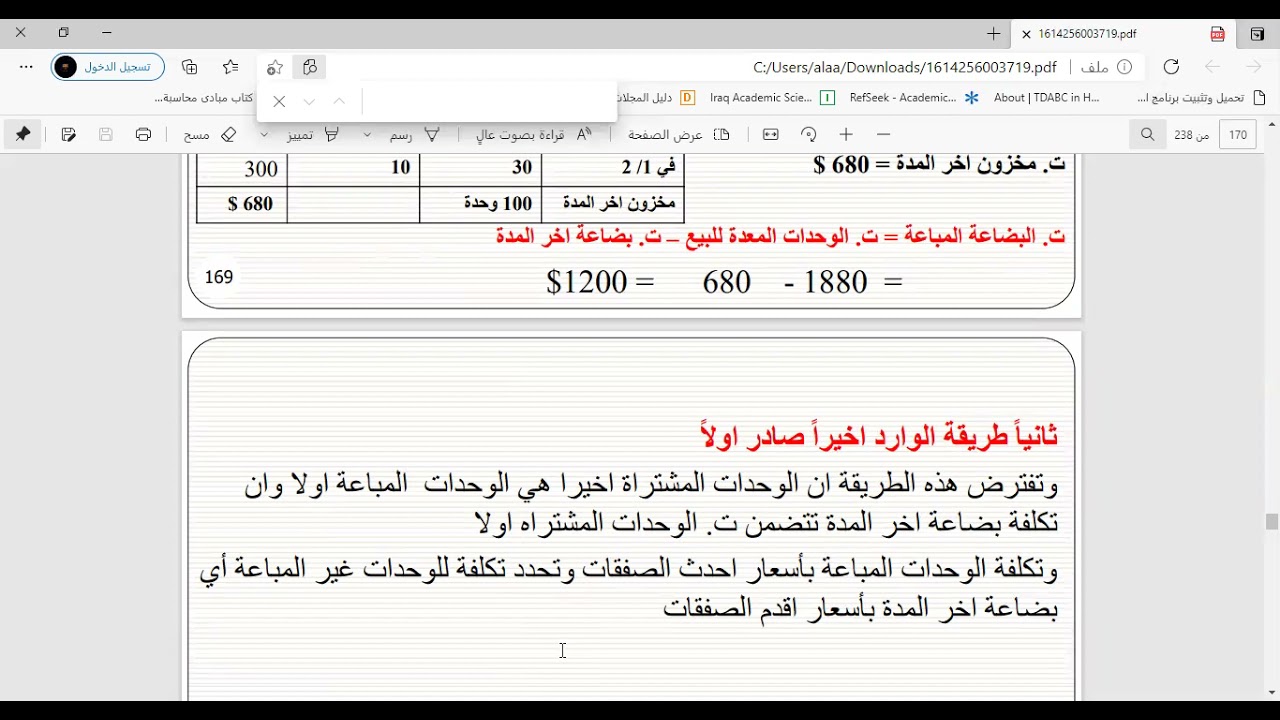Open the تحميل وتثبيت برنامج bookmark

click(1202, 98)
